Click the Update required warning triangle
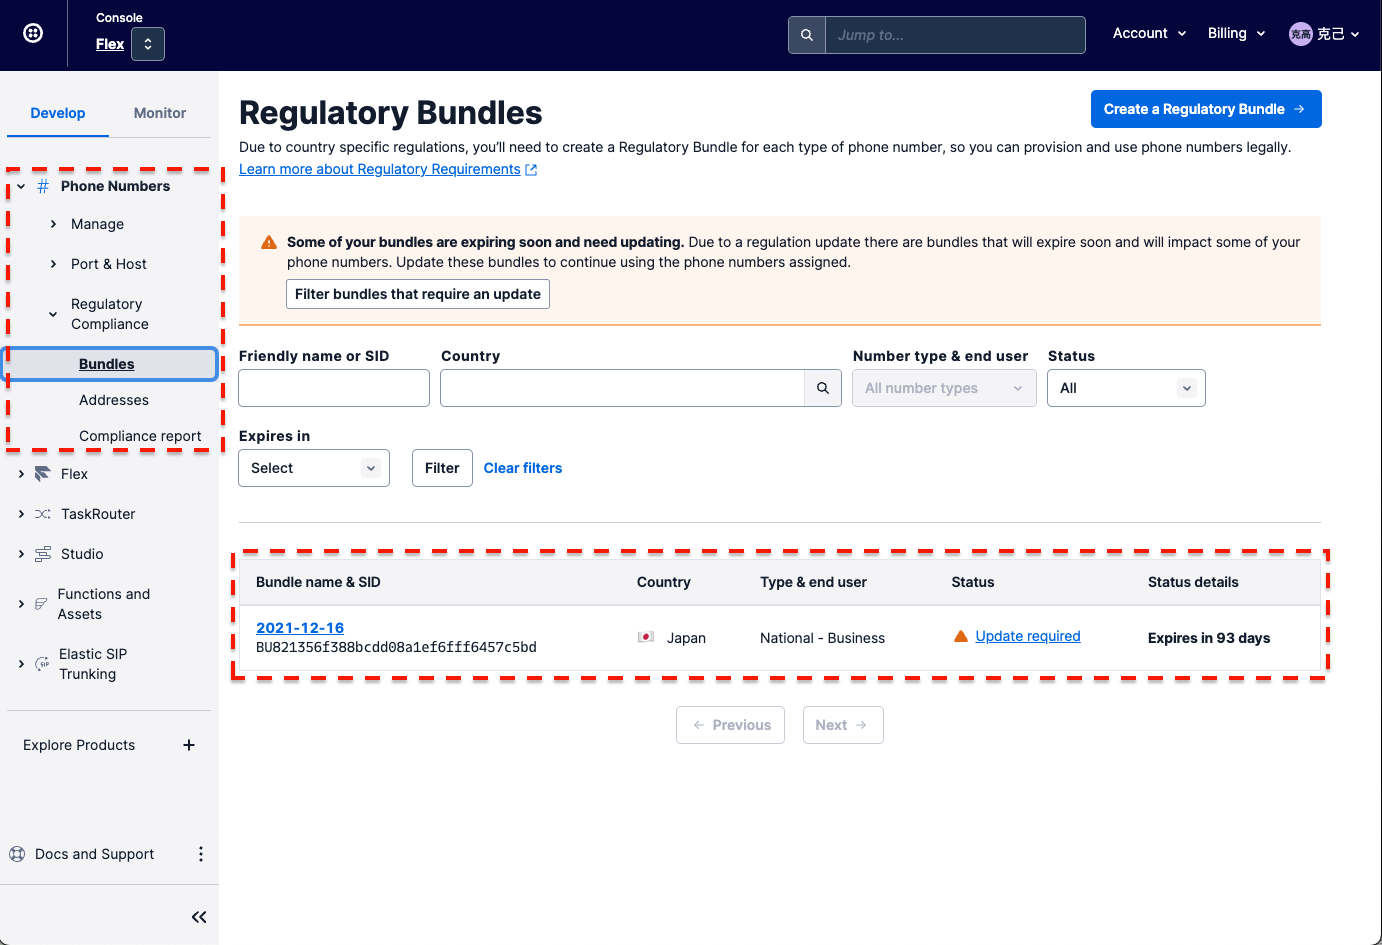The image size is (1382, 945). click(961, 636)
